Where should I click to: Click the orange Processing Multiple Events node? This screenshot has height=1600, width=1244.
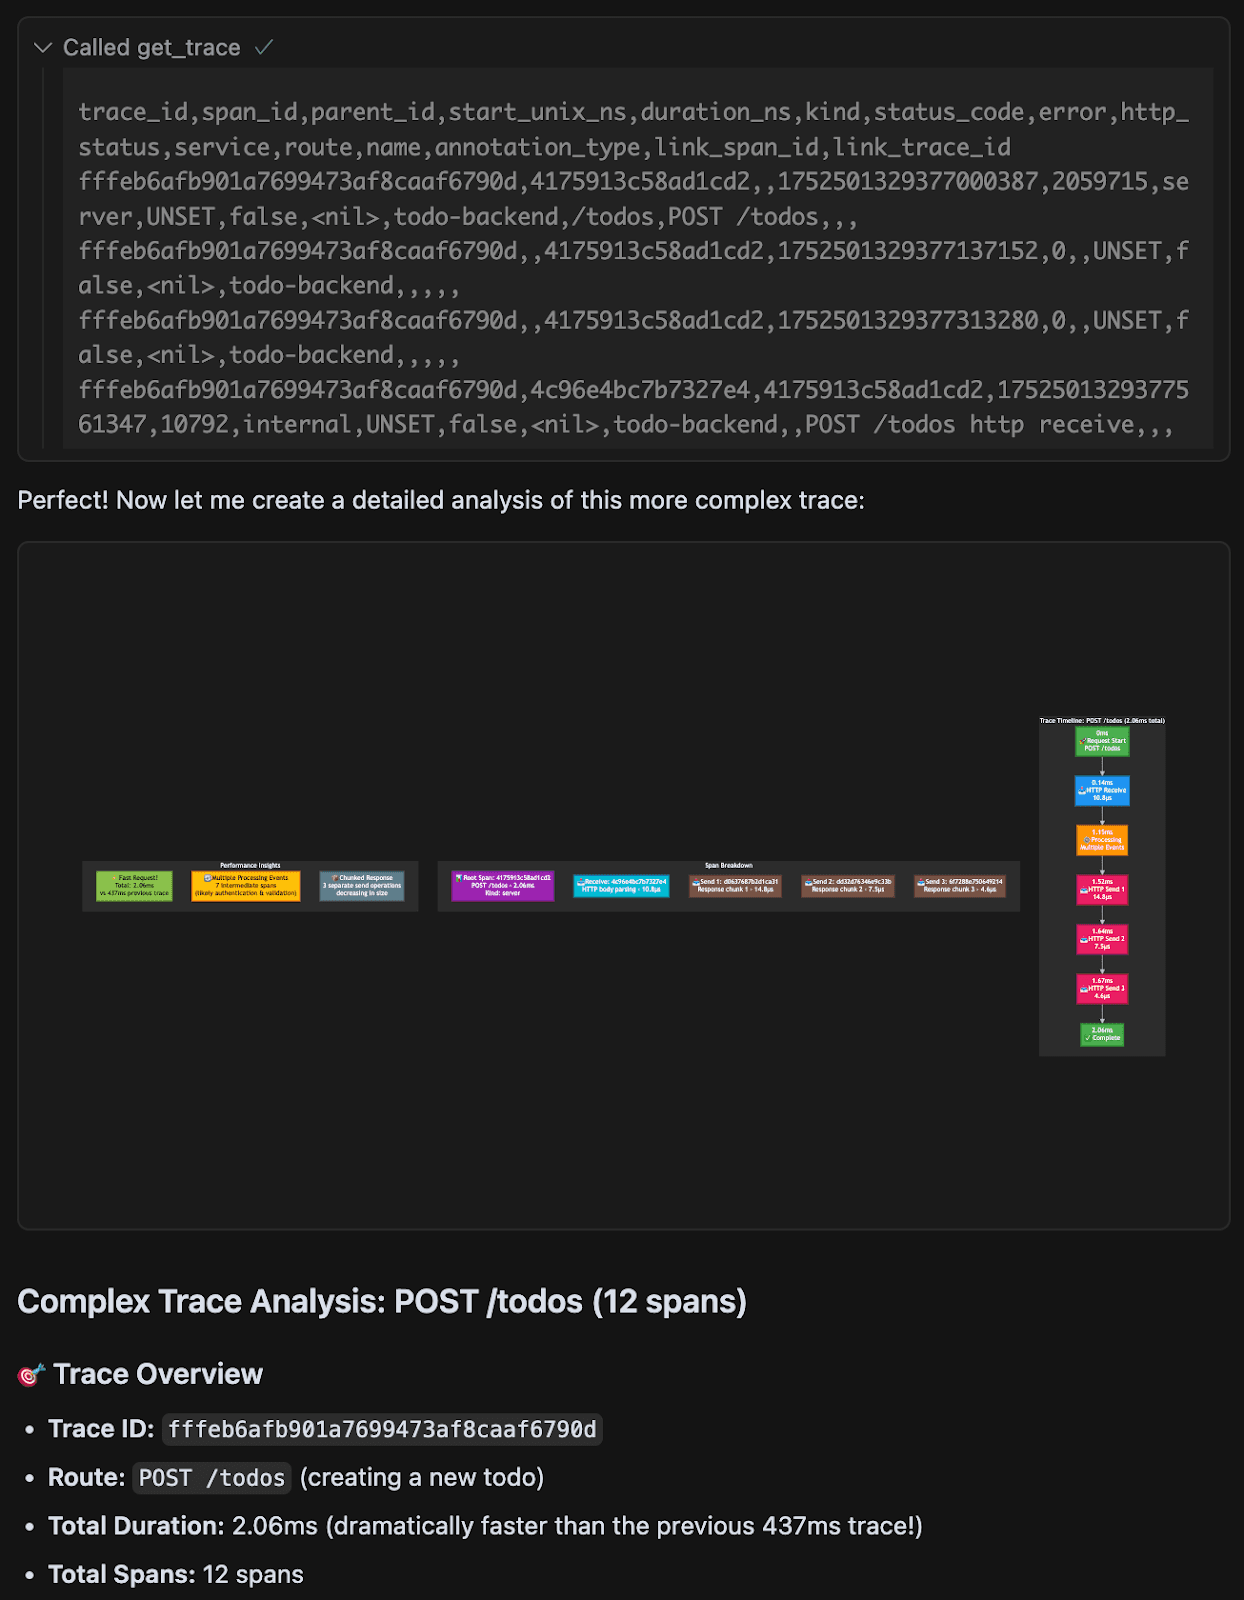tap(1102, 840)
